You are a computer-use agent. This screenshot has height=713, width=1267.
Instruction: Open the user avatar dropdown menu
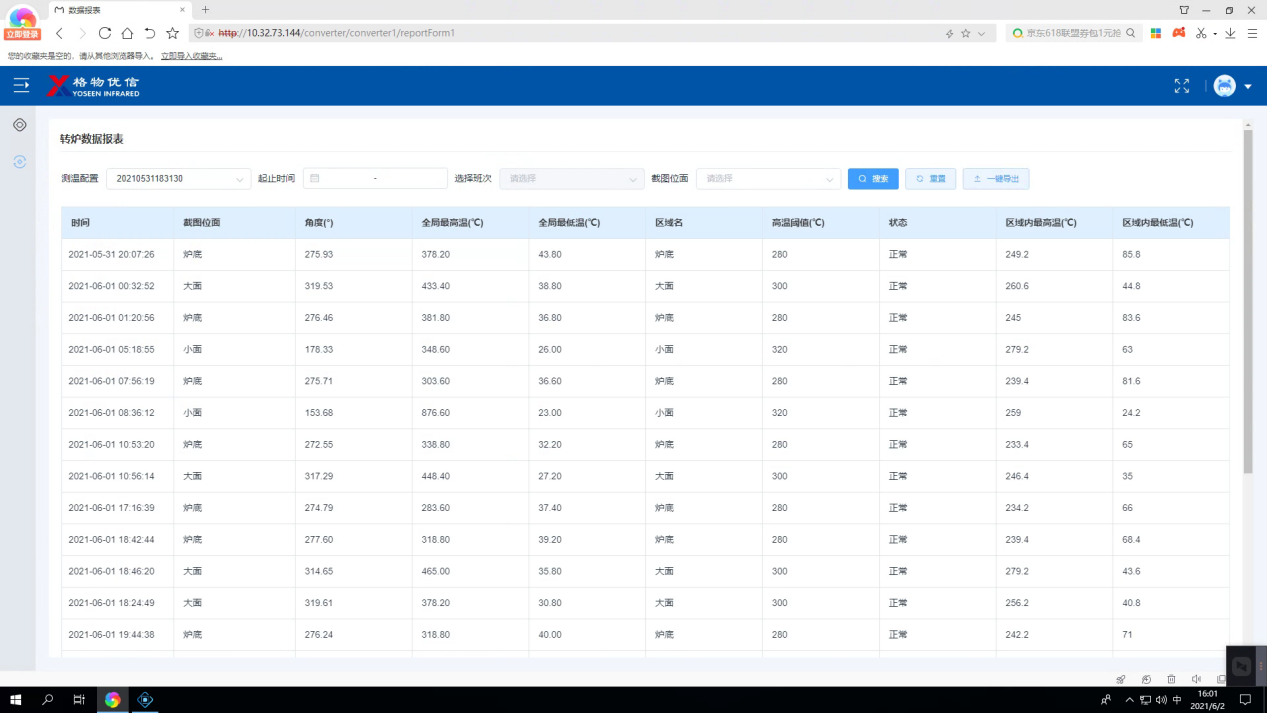1233,86
